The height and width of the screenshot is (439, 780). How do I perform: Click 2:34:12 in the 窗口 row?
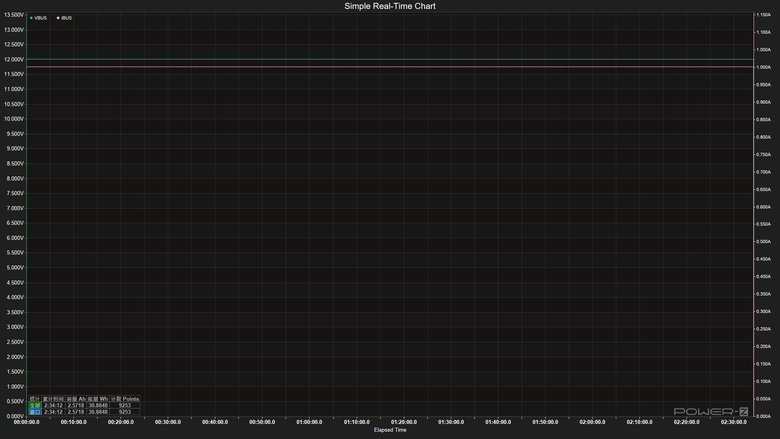coord(53,412)
